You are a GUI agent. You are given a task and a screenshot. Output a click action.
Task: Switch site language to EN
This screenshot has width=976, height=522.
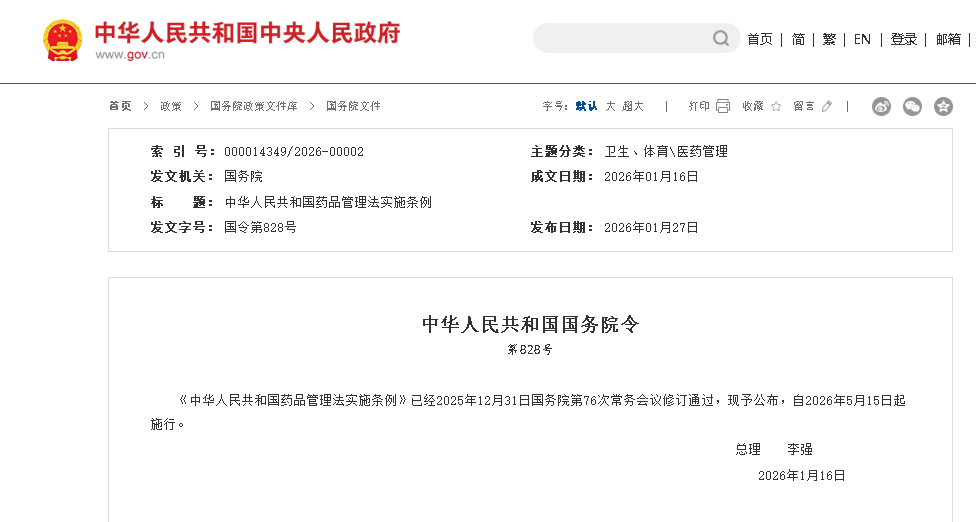[862, 39]
